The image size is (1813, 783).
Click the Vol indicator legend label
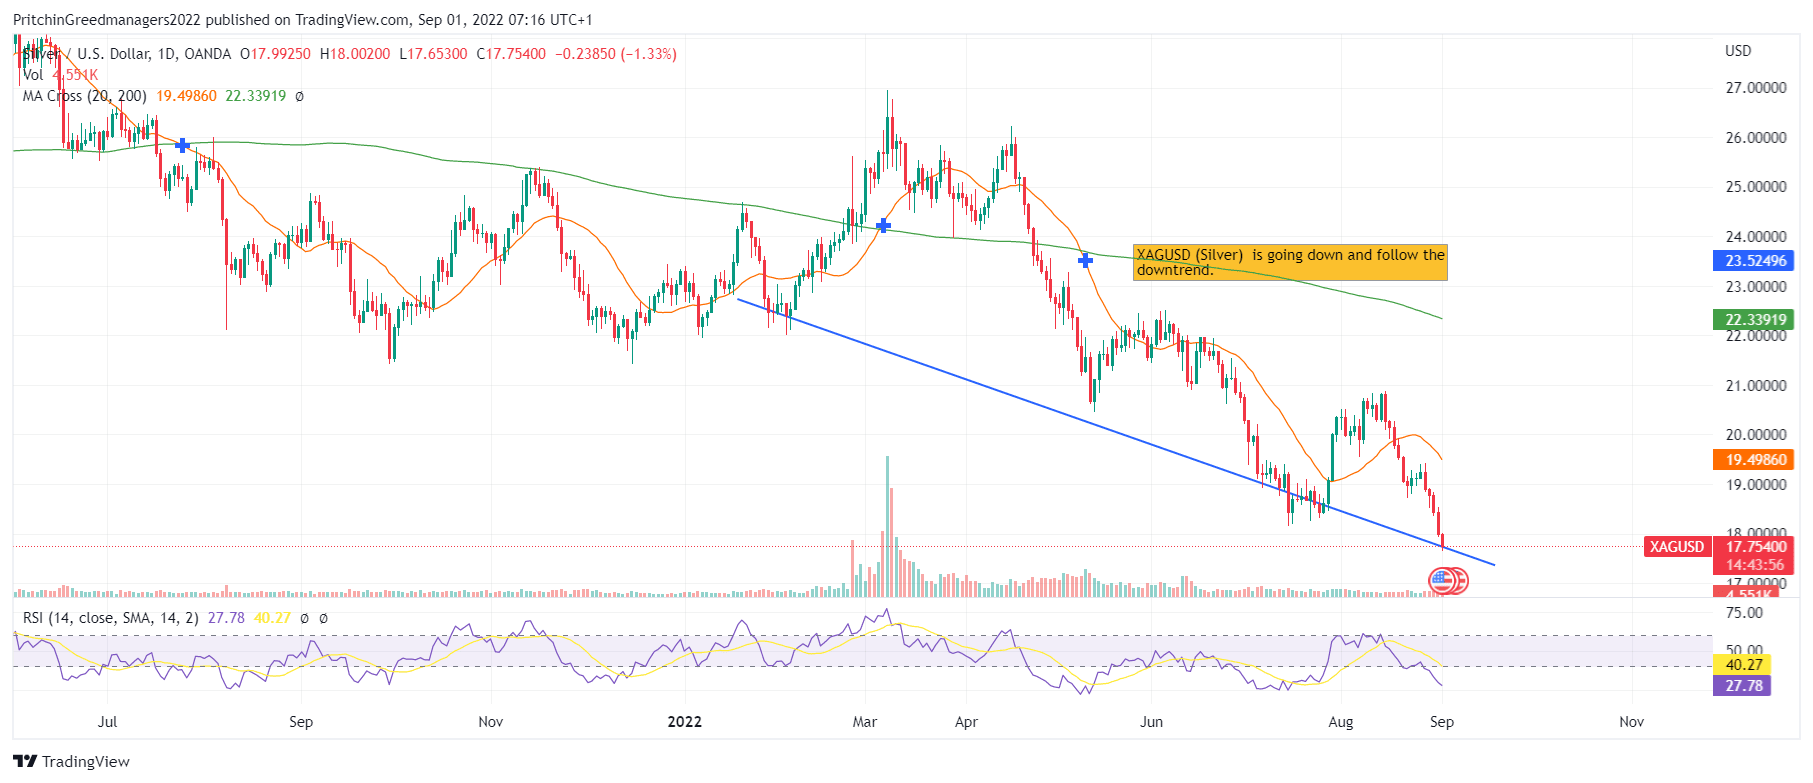coord(33,75)
